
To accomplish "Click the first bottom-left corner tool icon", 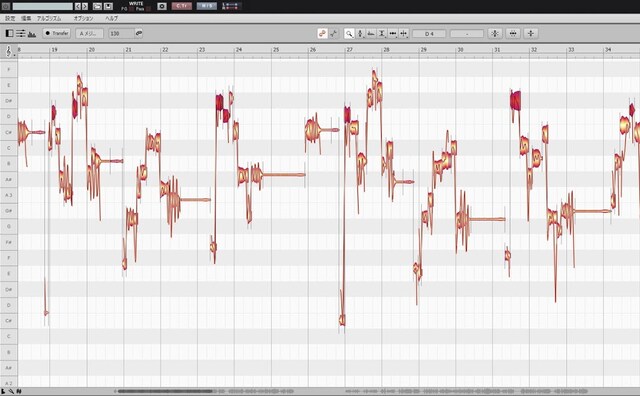I will click(x=3, y=391).
